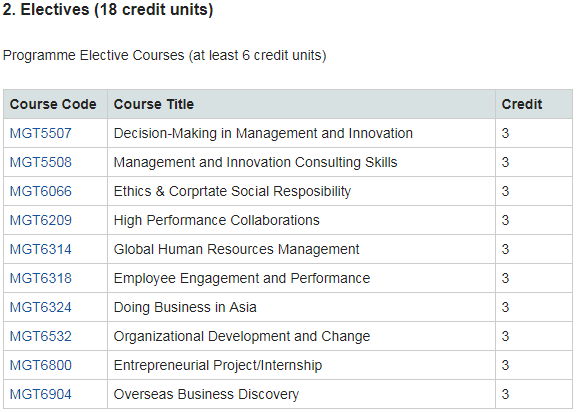Open the MGT5508 course link
Viewport: 577px width, 412px height.
(x=40, y=162)
